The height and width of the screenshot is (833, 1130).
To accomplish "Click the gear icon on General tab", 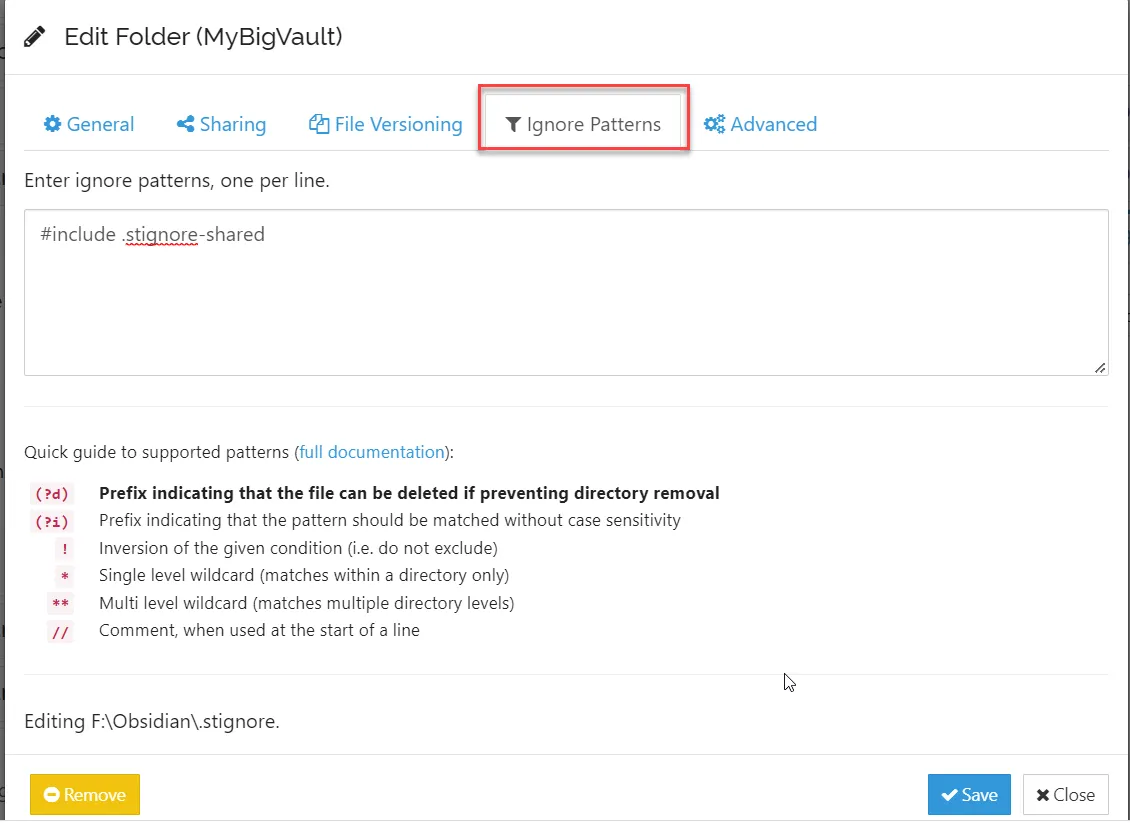I will coord(53,124).
